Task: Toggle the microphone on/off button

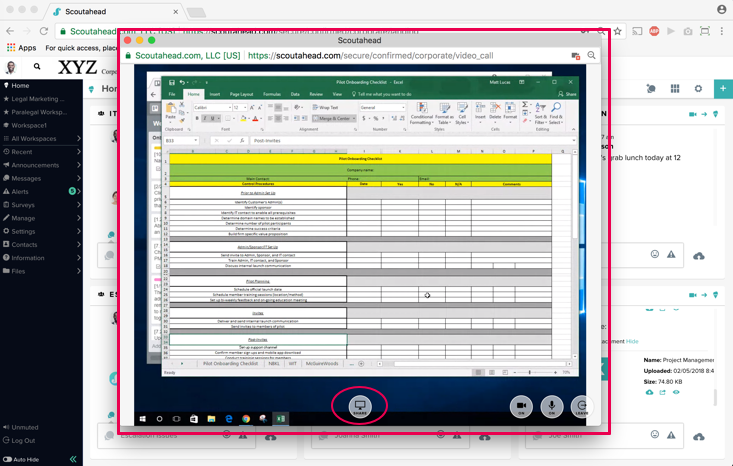Action: click(x=551, y=406)
